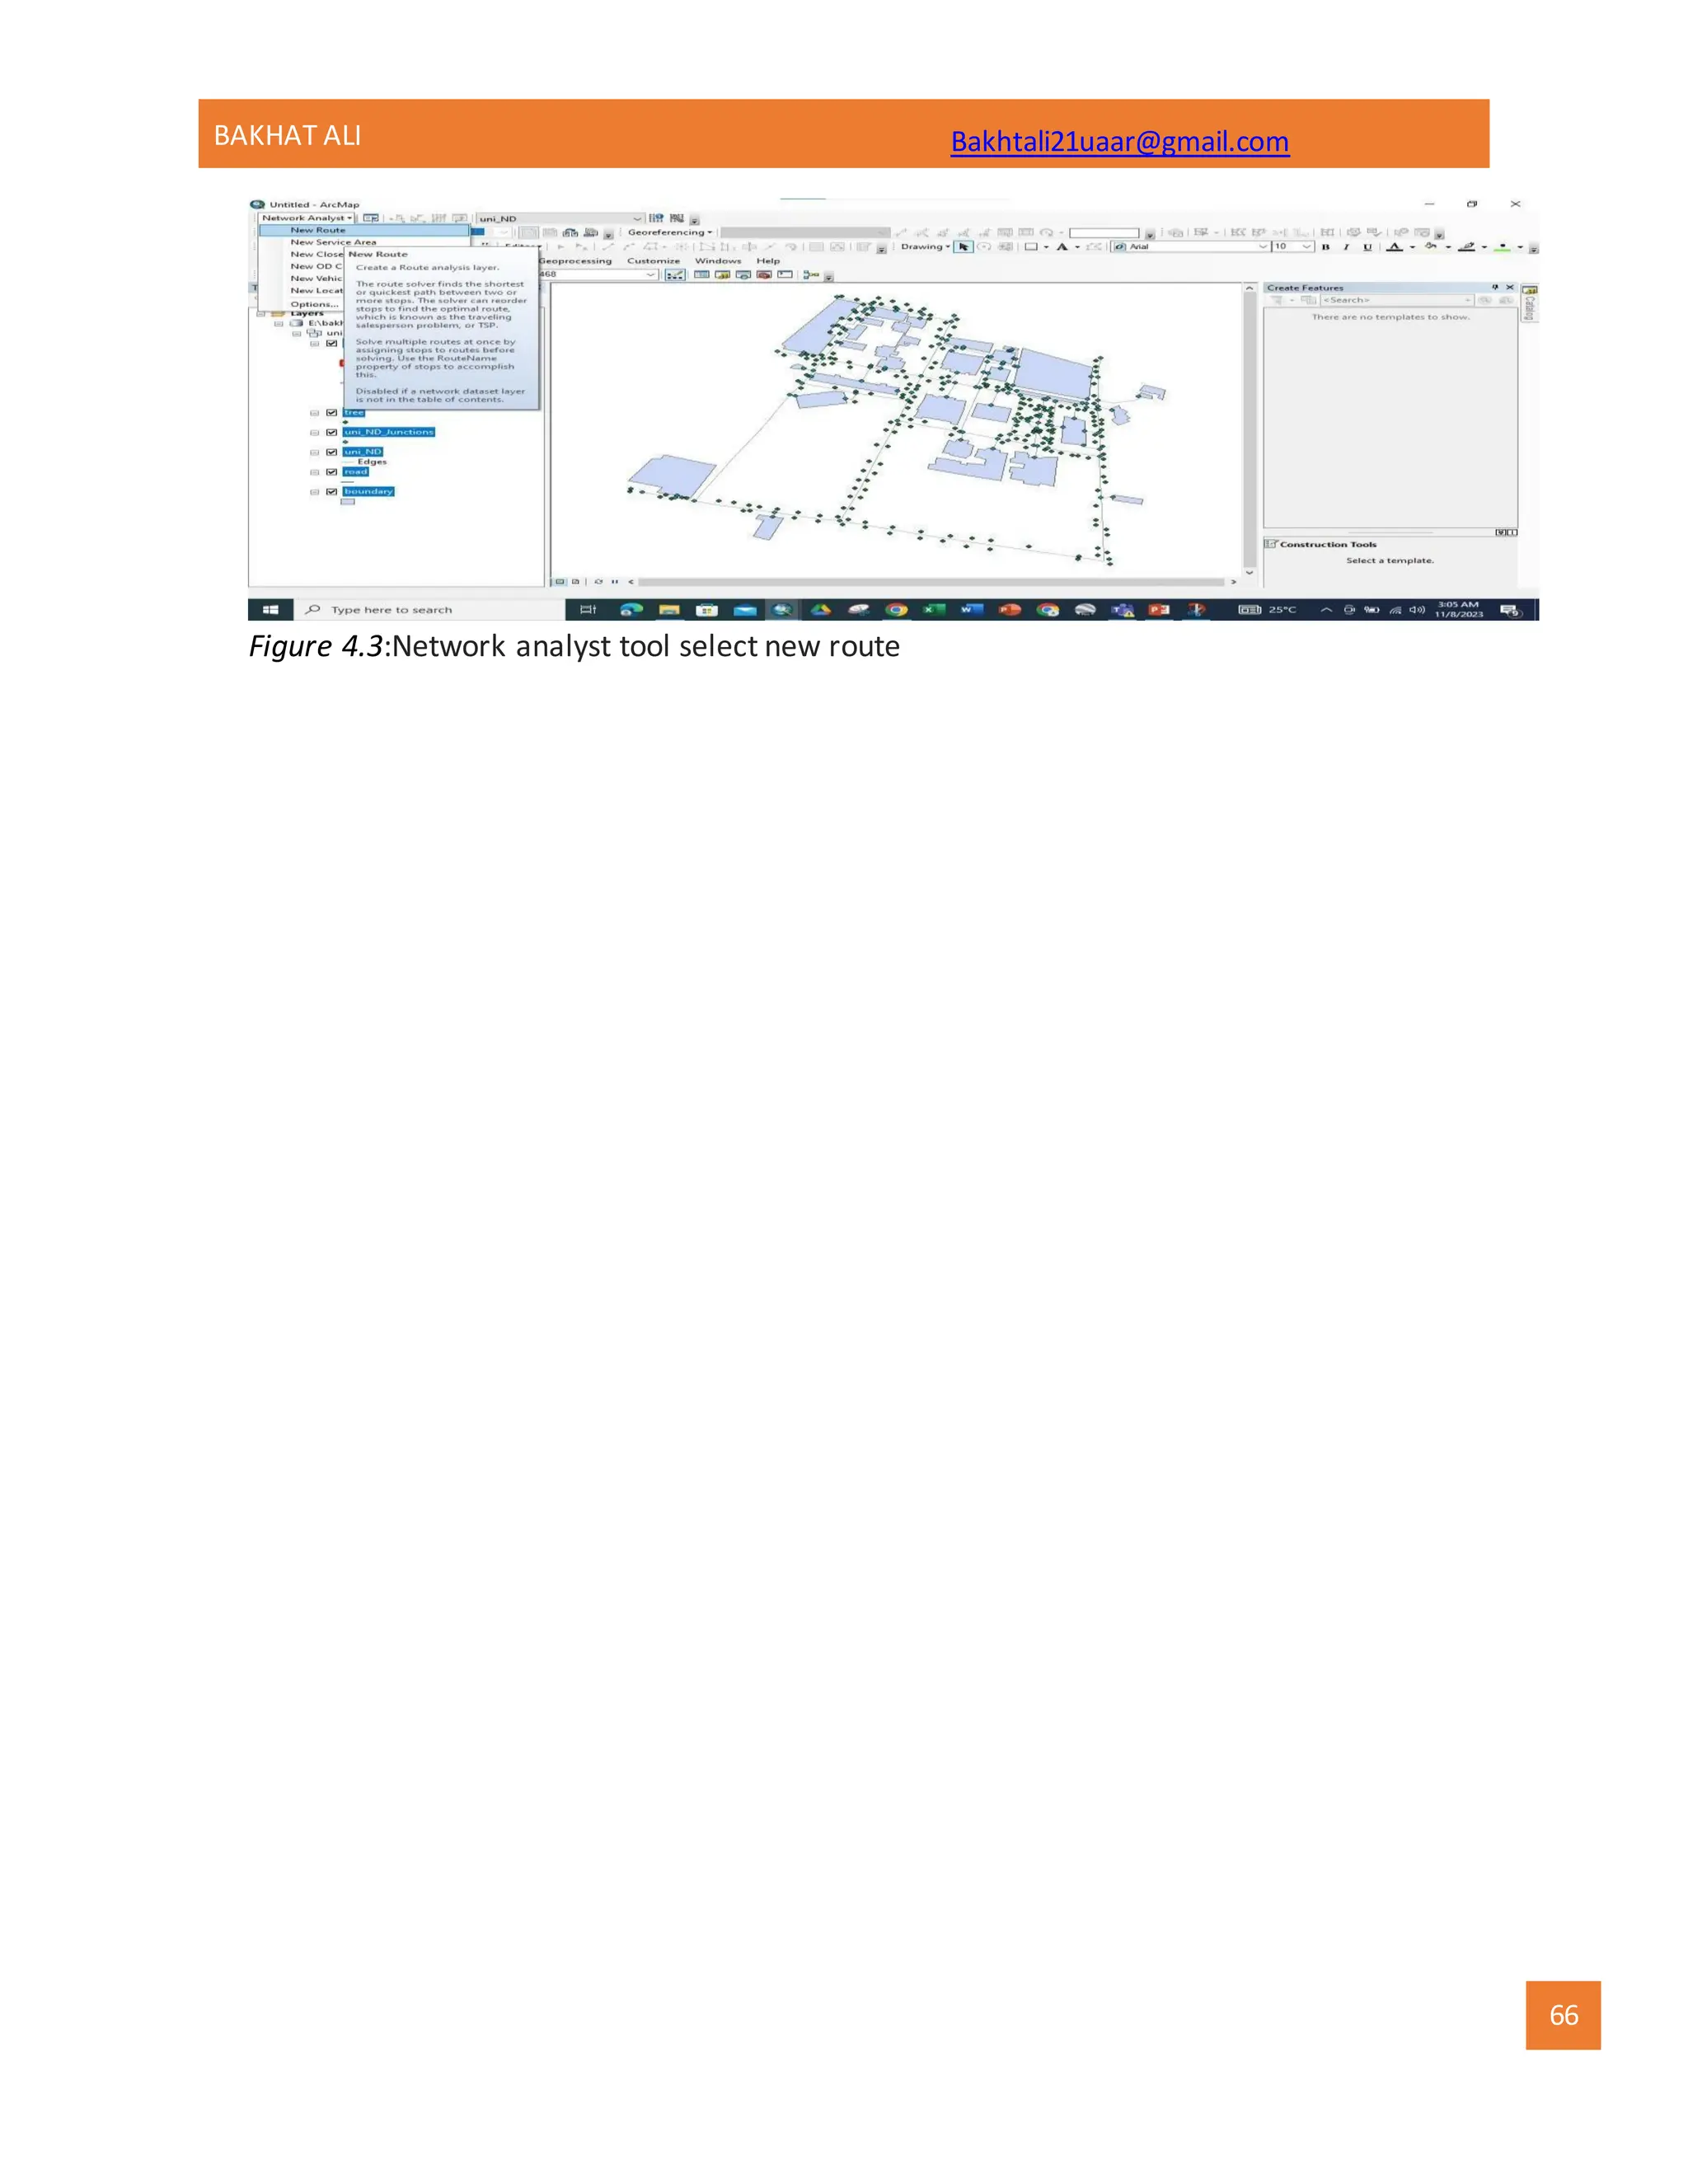1688x2184 pixels.
Task: Uncheck the tree layer checkbox
Action: click(x=332, y=413)
